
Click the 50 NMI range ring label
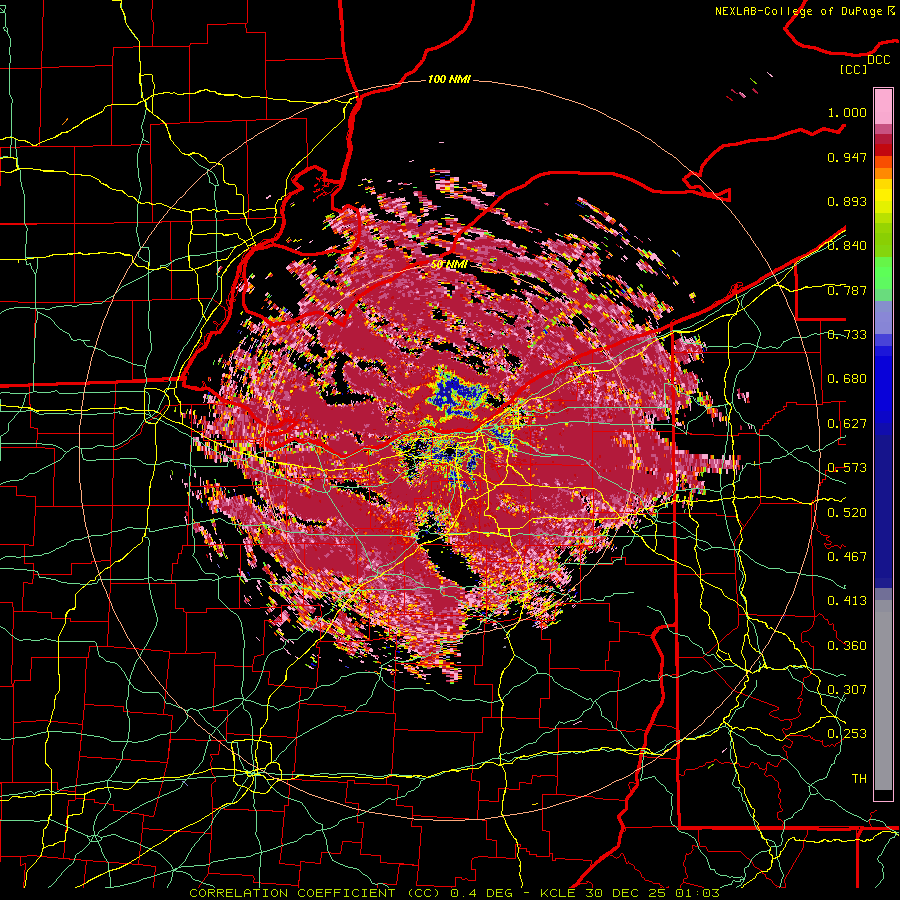[x=448, y=265]
